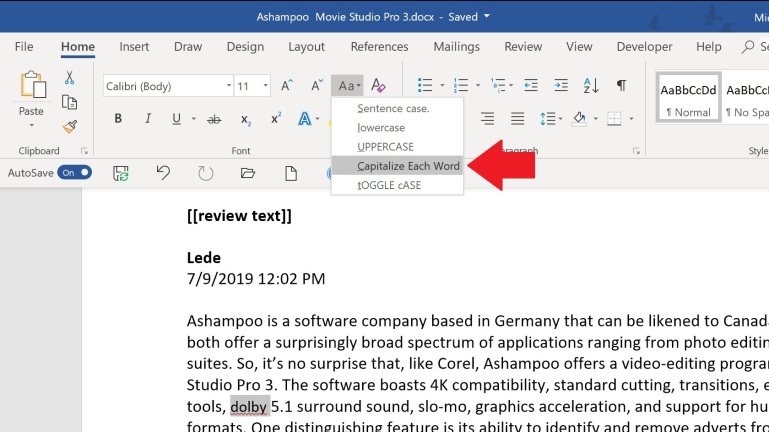Expand the Paste options arrow below Paste
Image resolution: width=769 pixels, height=432 pixels.
pyautogui.click(x=31, y=126)
